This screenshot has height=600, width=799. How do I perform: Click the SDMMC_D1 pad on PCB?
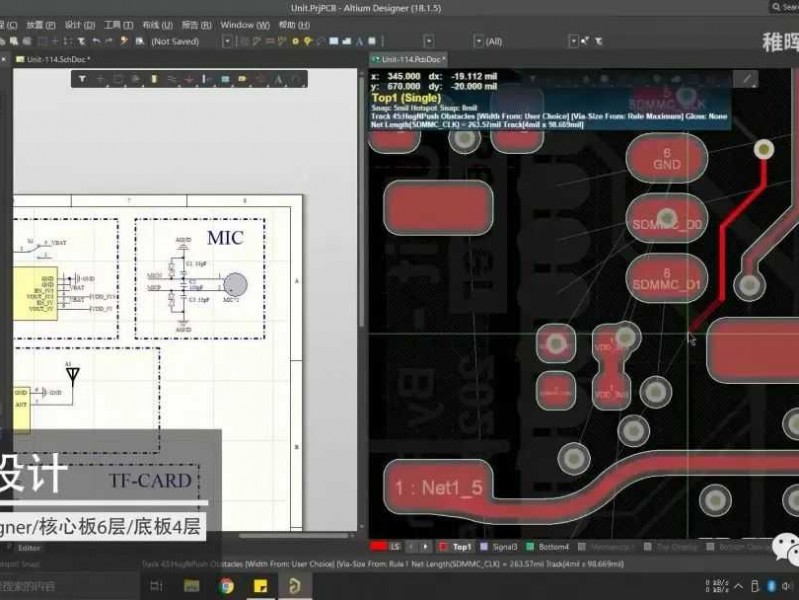667,278
